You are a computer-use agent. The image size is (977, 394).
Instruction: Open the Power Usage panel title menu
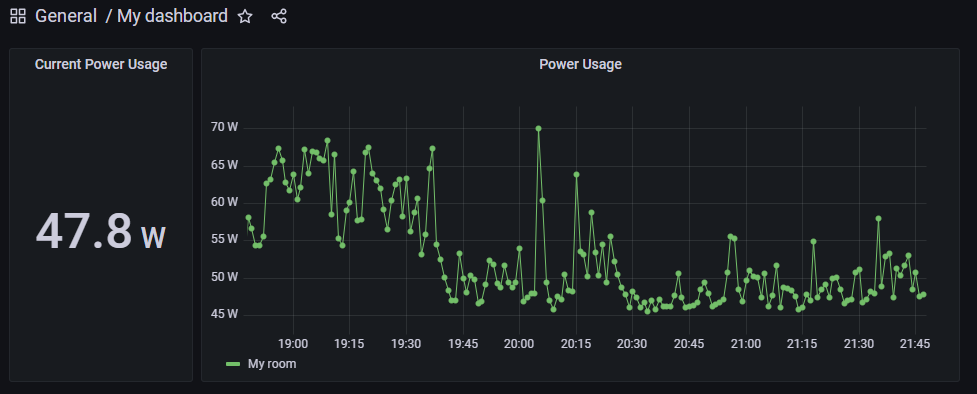tap(580, 64)
